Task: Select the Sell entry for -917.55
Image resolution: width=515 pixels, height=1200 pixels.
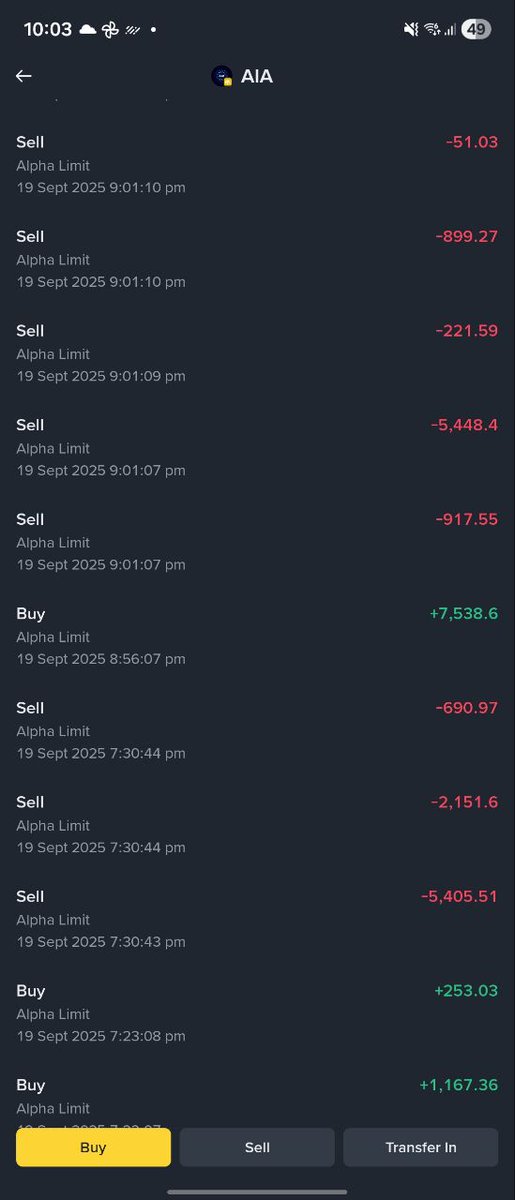Action: click(257, 541)
